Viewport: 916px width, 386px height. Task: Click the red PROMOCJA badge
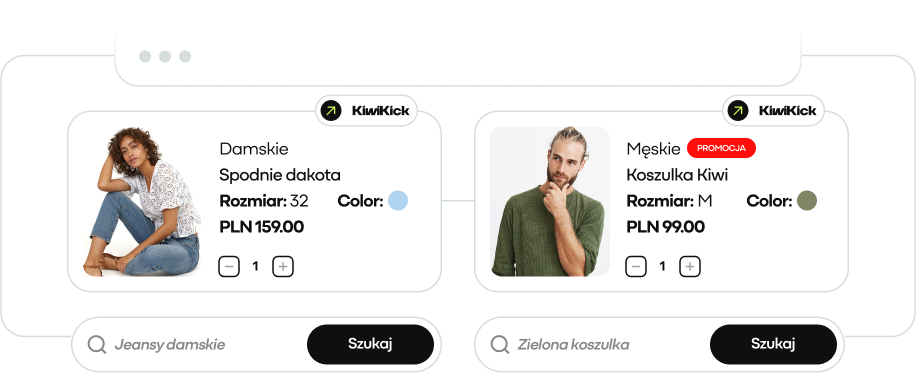tap(721, 148)
